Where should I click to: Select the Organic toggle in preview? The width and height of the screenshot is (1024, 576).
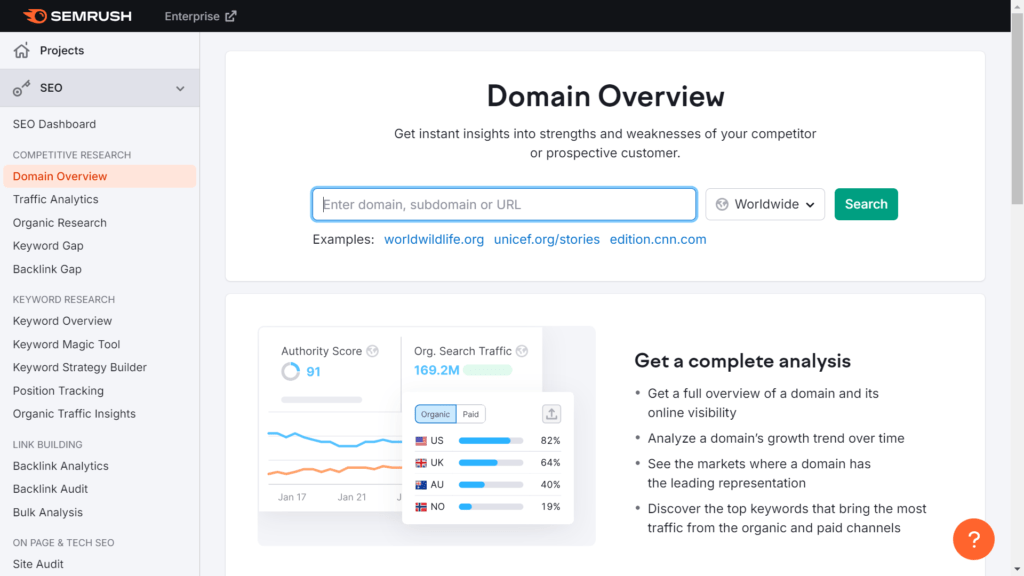tap(435, 414)
